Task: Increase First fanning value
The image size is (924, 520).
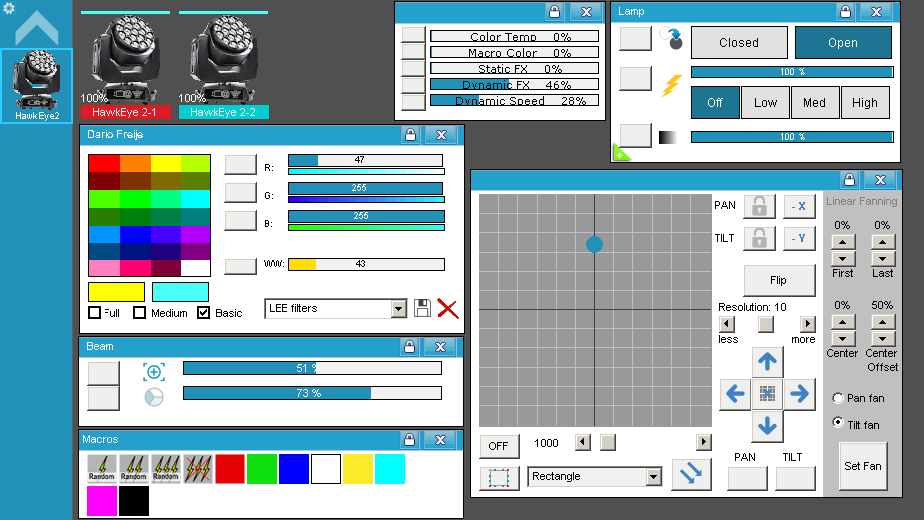Action: pos(843,242)
